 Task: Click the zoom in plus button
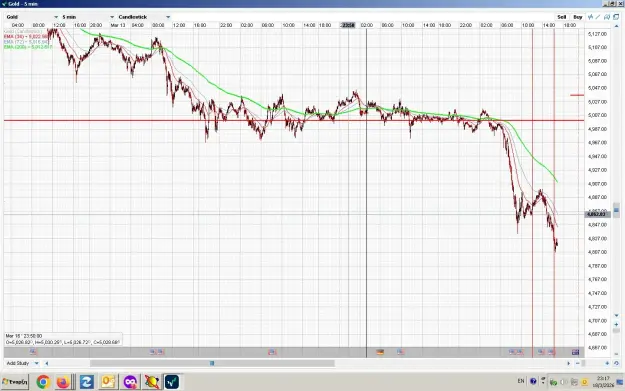click(607, 363)
